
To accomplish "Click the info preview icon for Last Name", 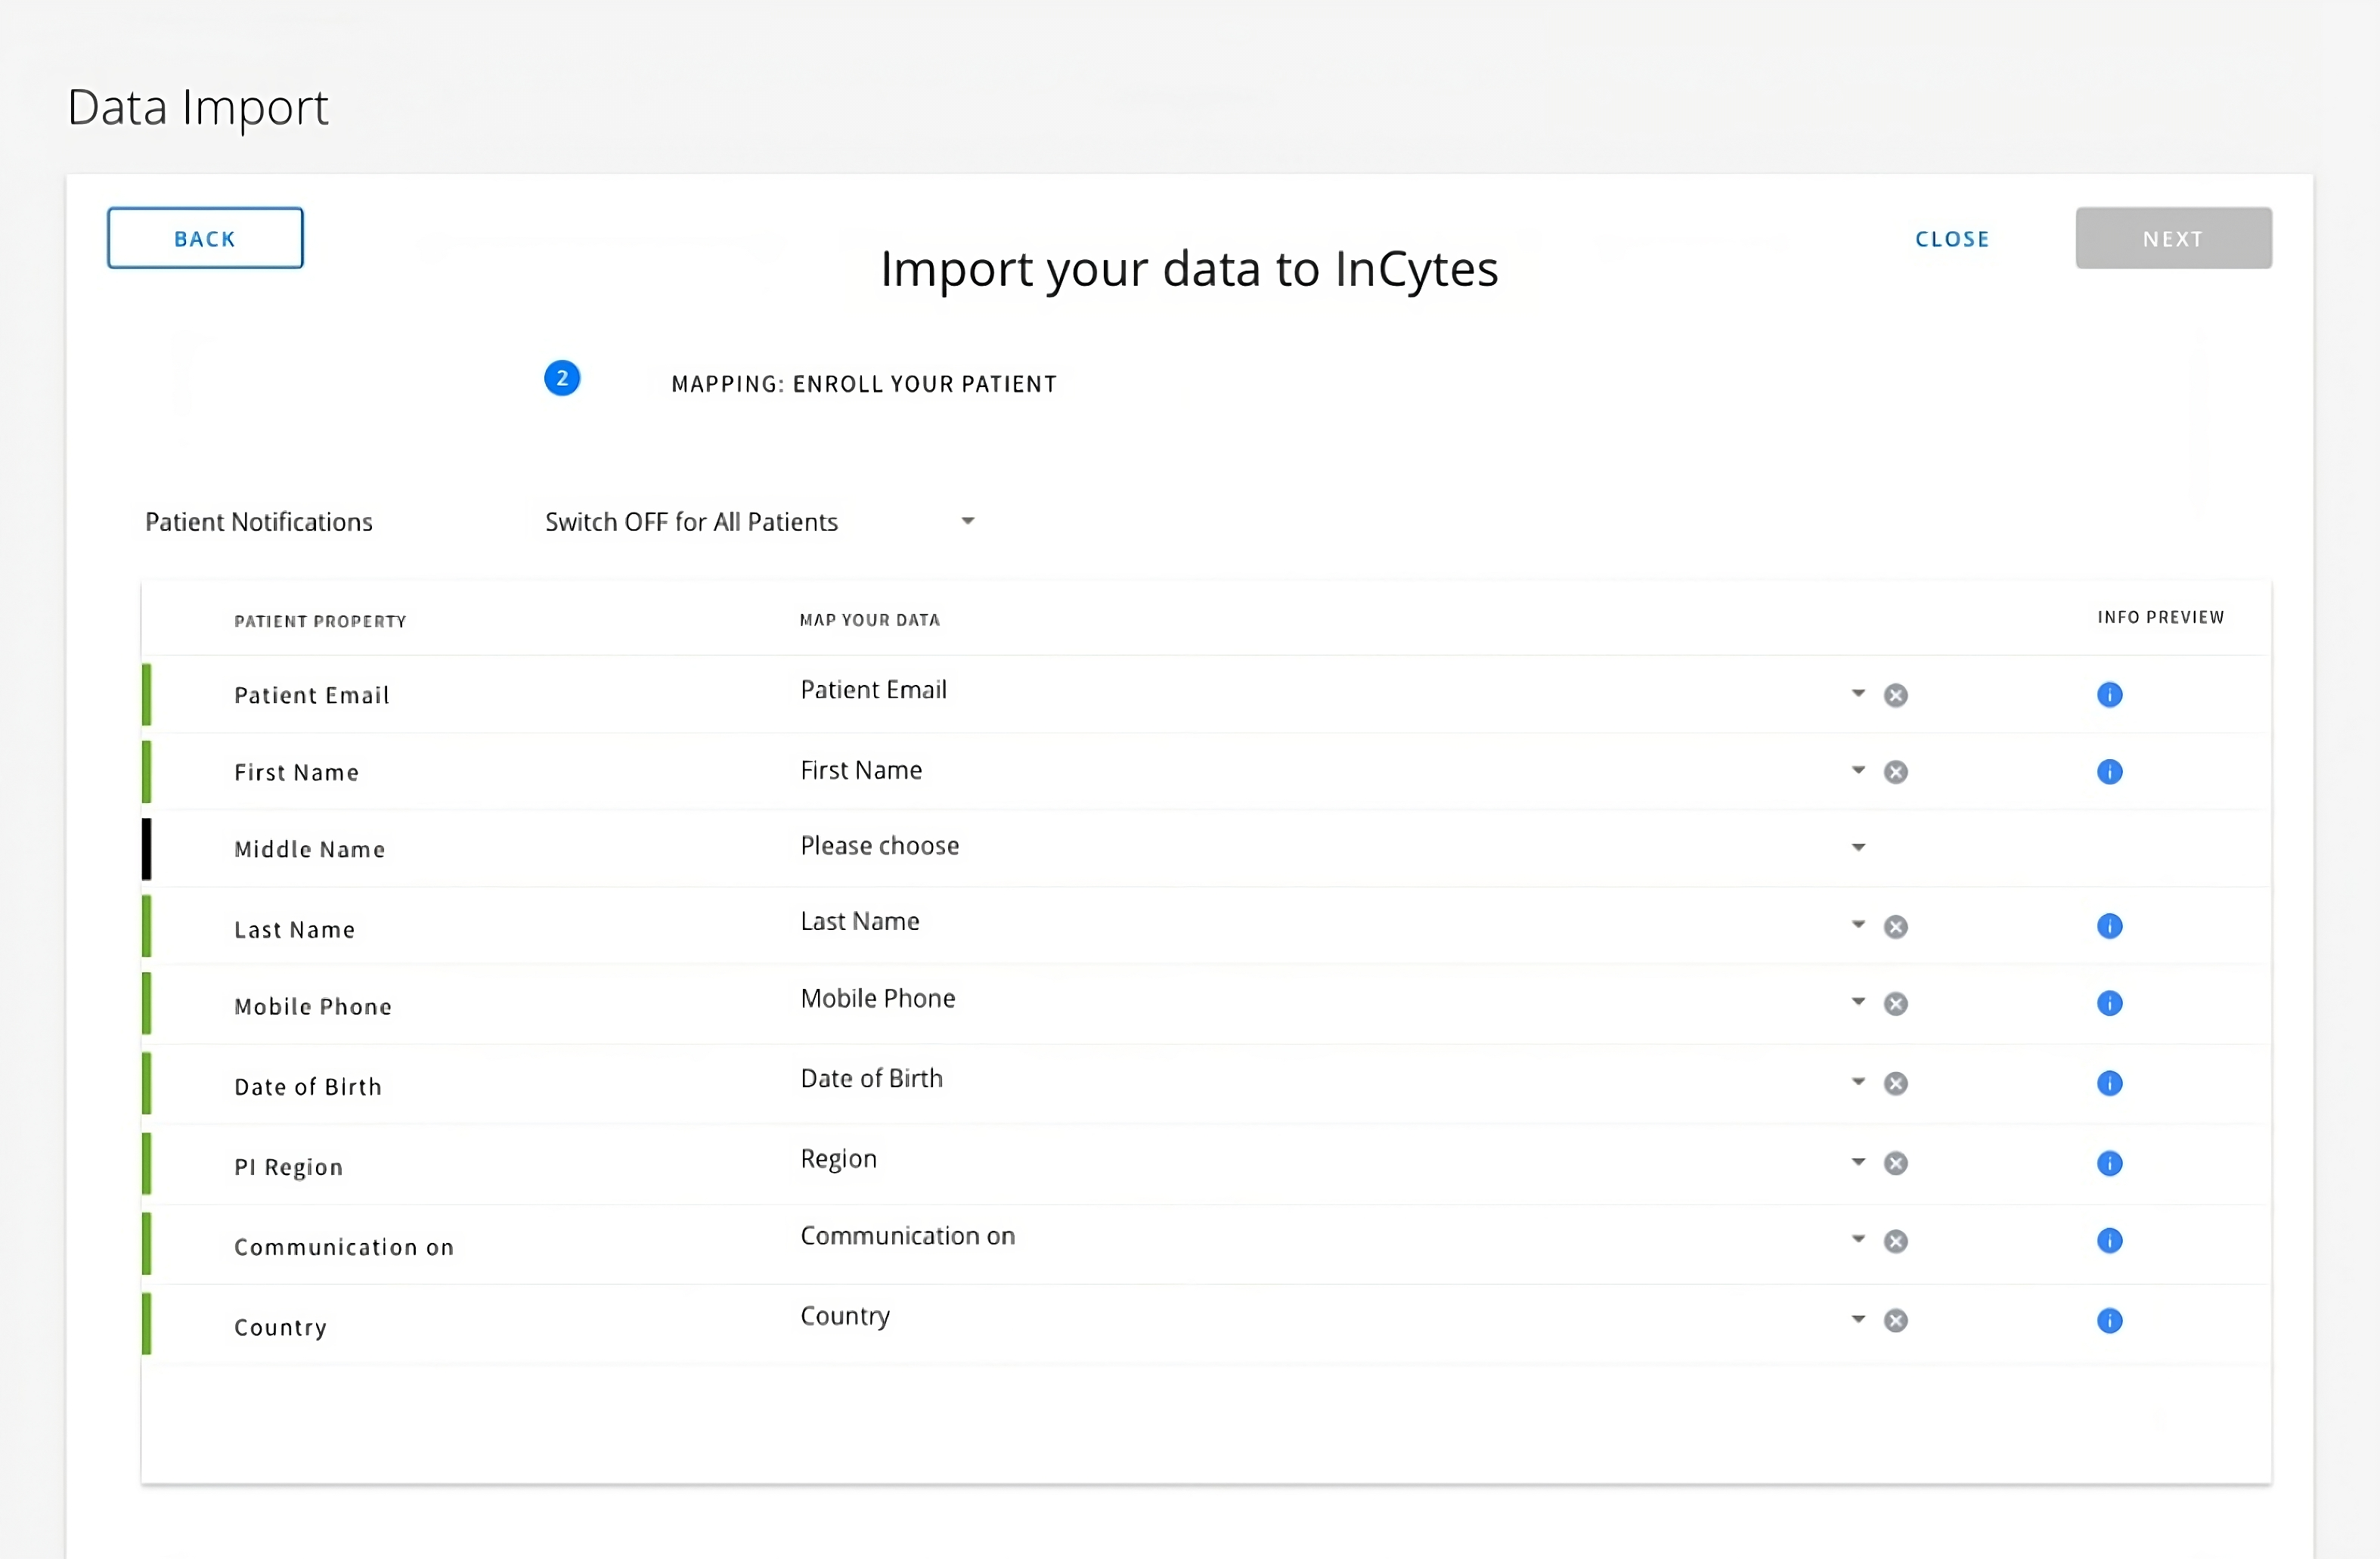I will coord(2110,927).
